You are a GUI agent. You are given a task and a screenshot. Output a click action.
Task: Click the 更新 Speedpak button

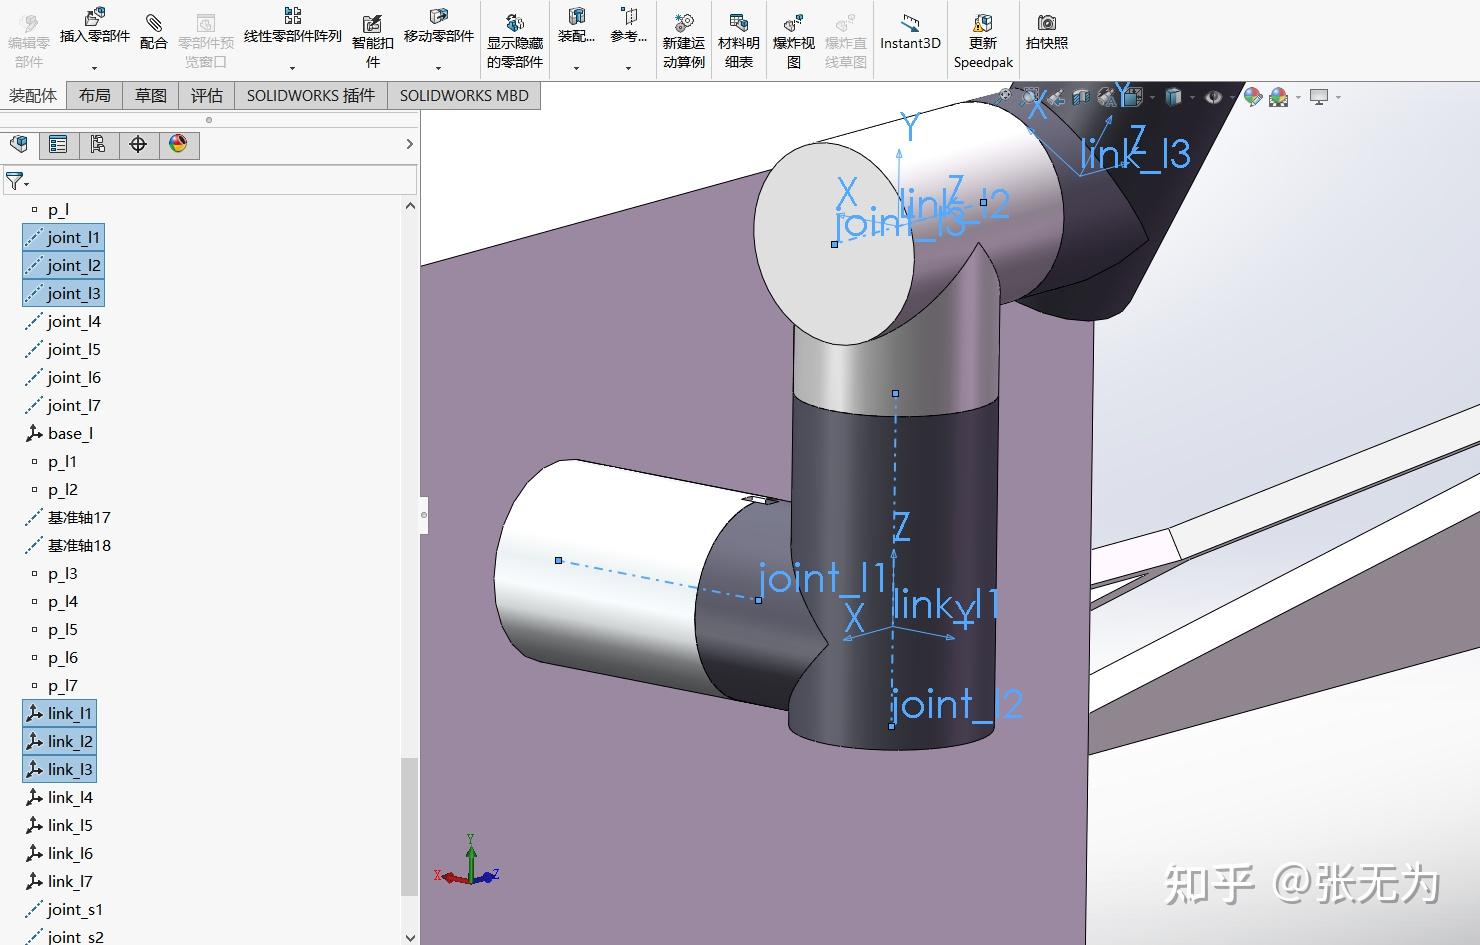click(x=982, y=40)
